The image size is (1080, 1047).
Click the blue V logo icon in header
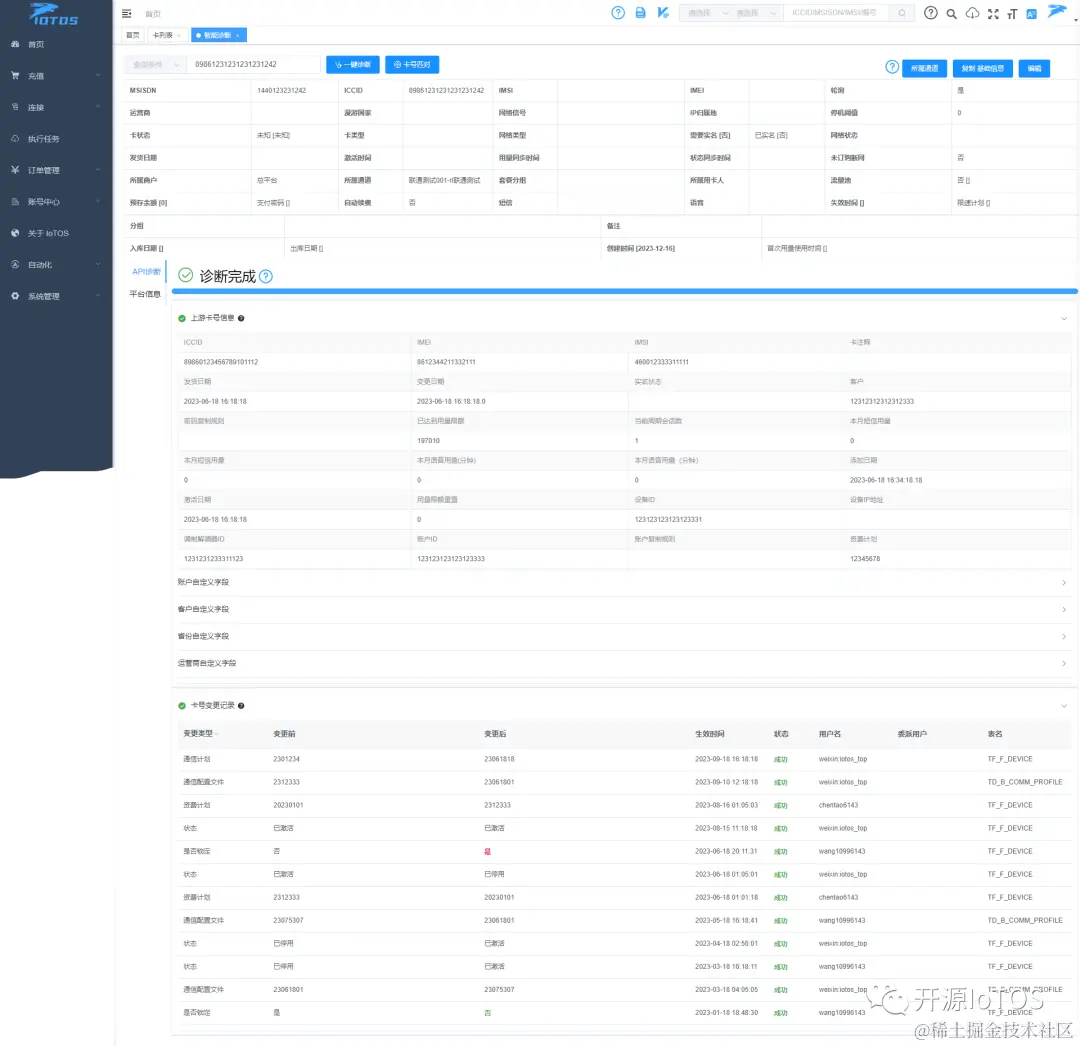click(663, 12)
